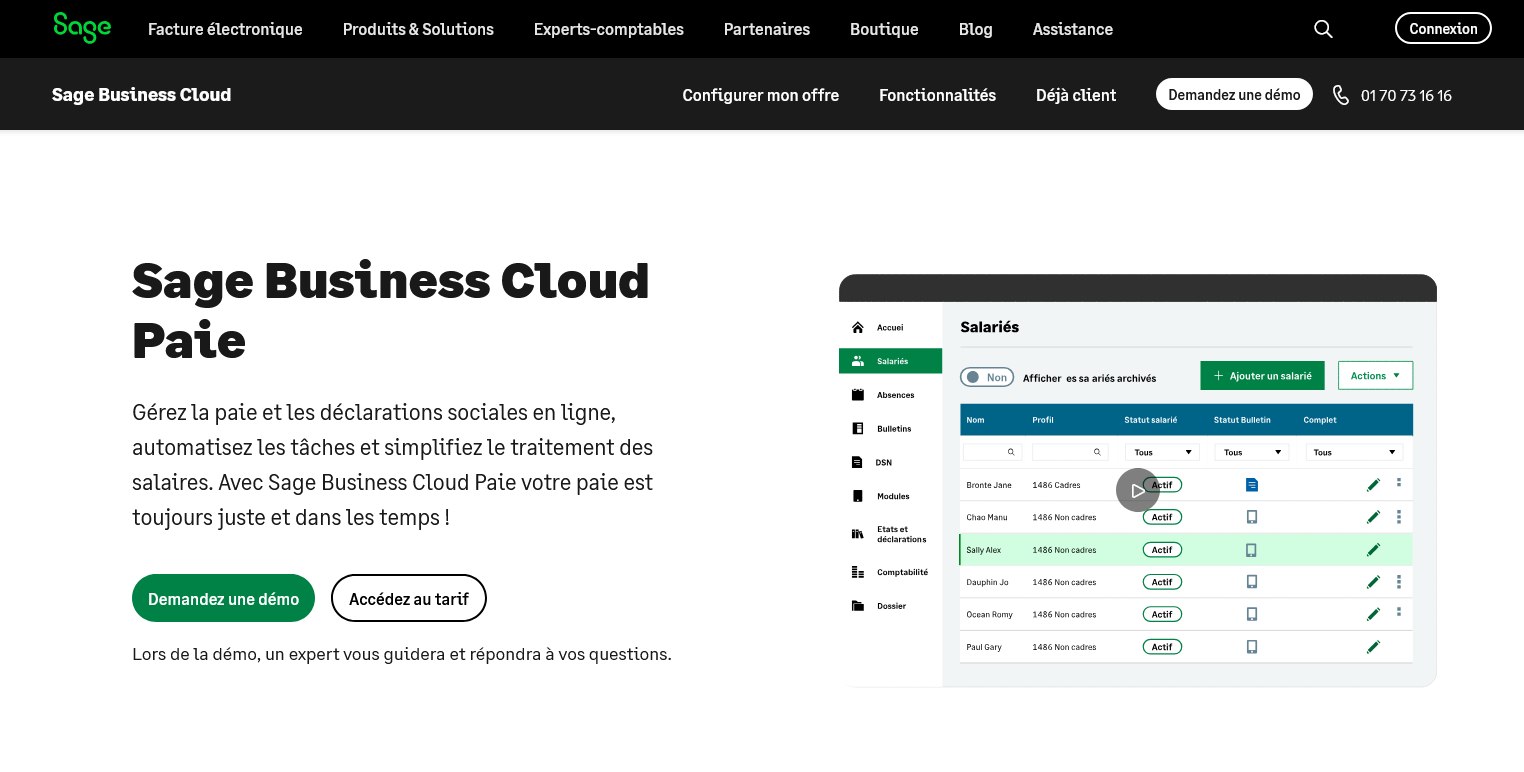
Task: Click the Etats et déclarations books icon
Action: 857,534
